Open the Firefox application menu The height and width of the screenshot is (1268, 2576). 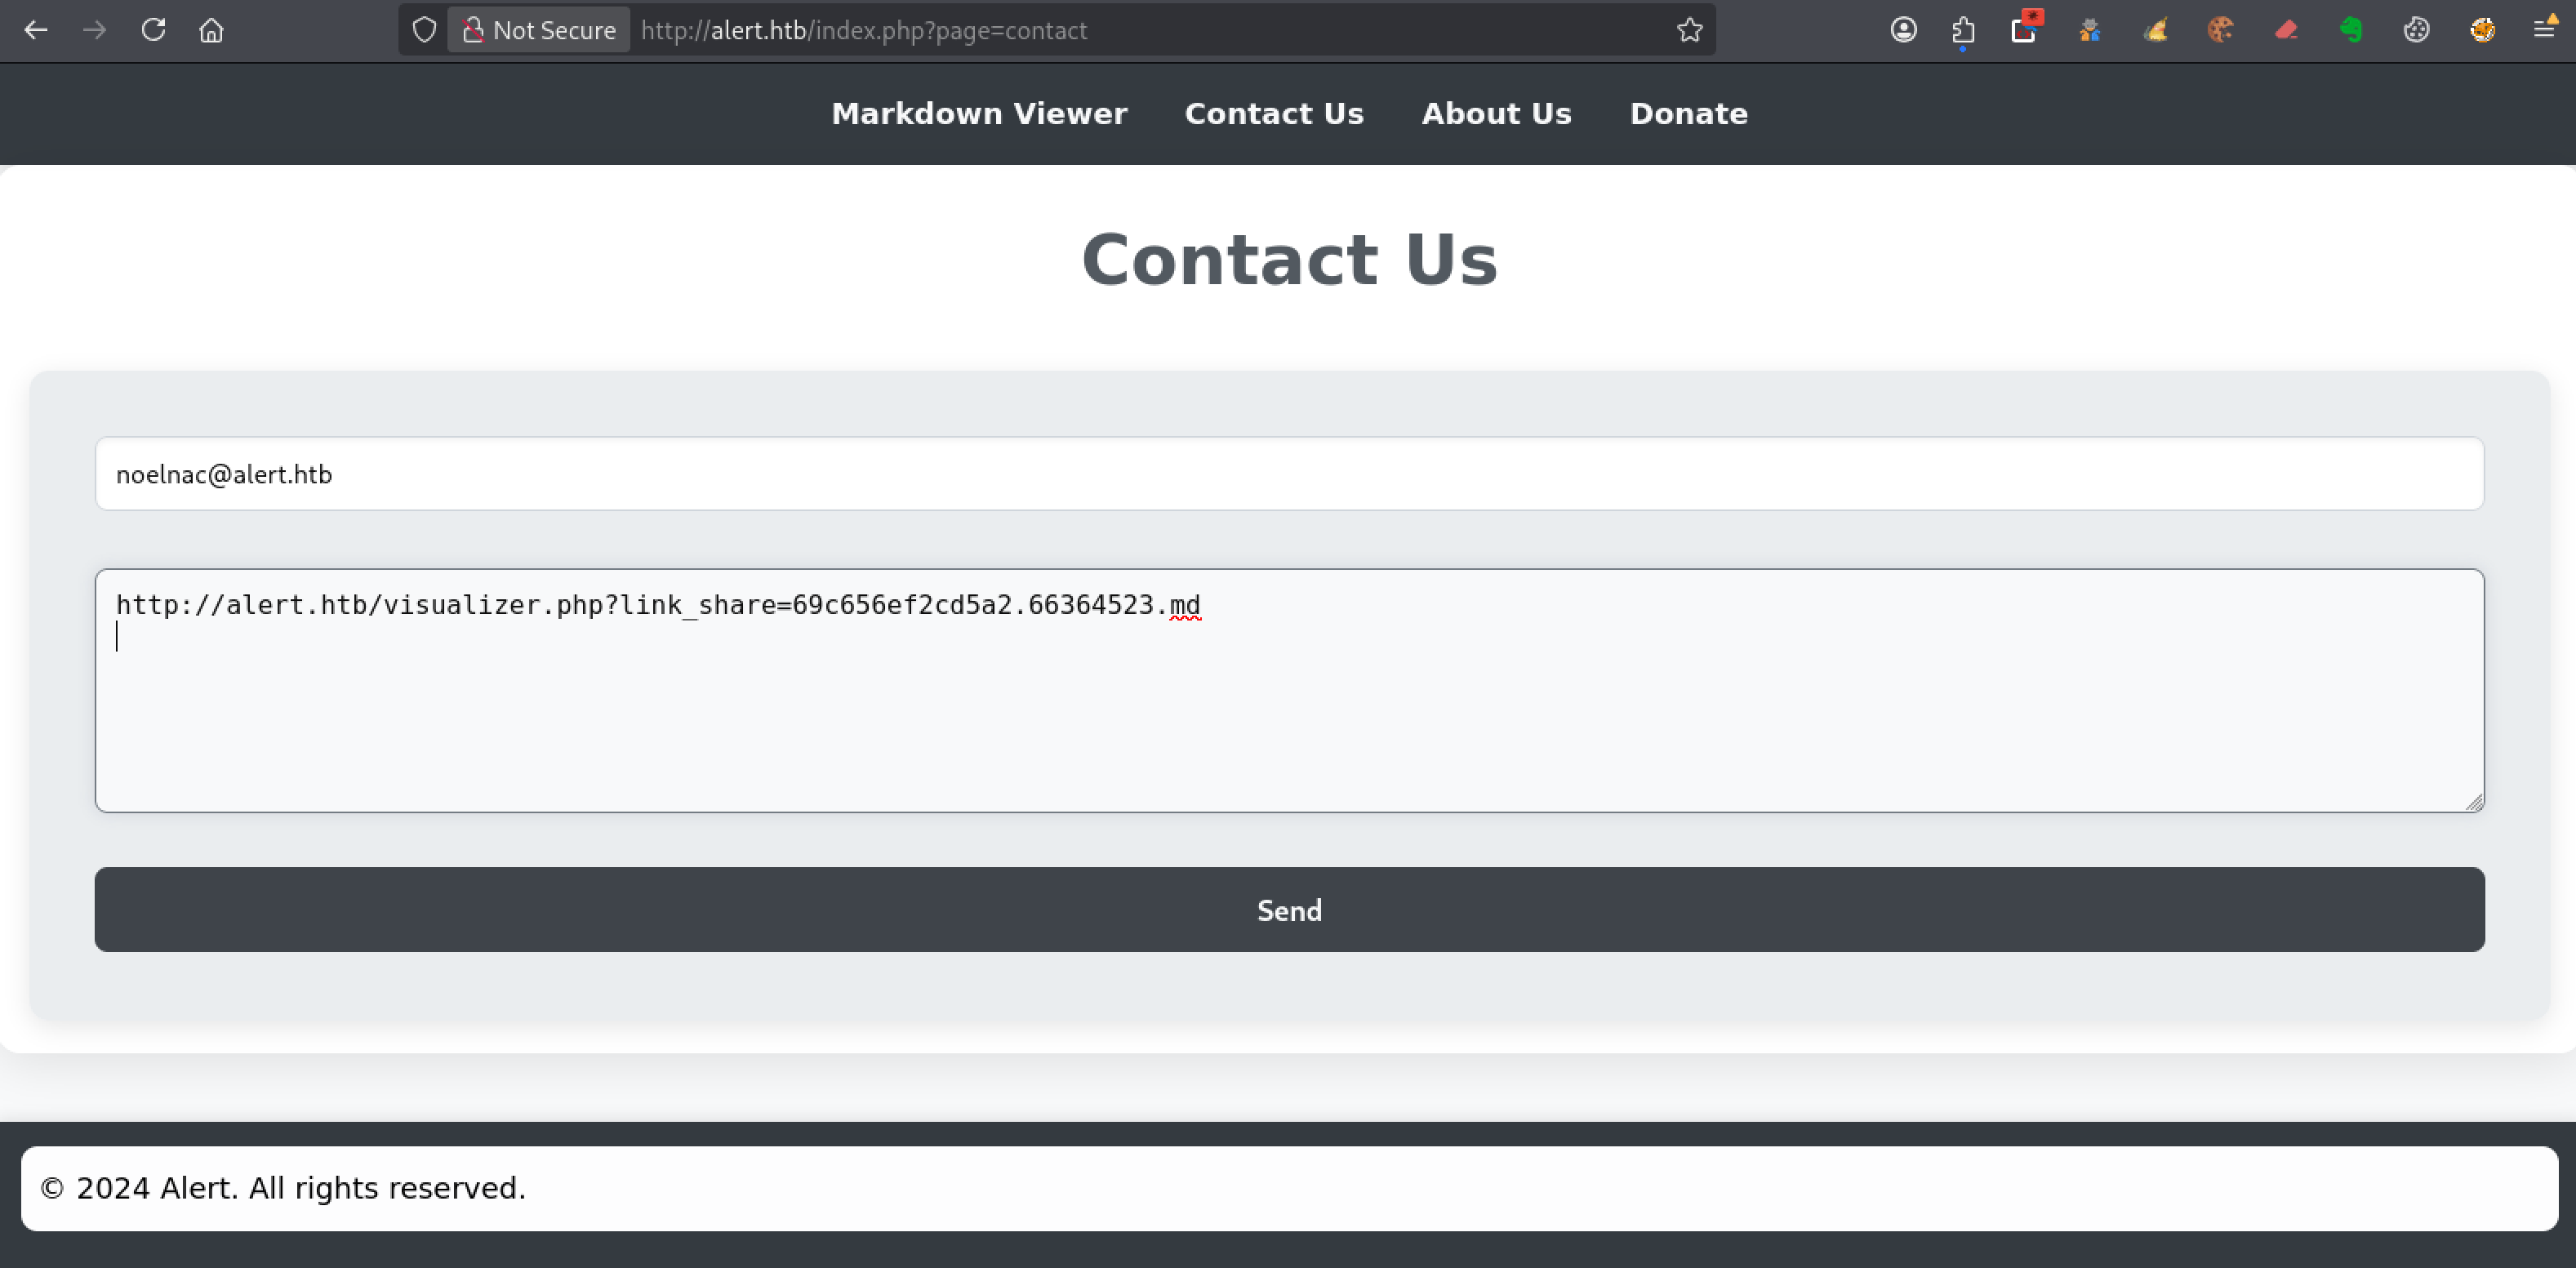[x=2545, y=30]
